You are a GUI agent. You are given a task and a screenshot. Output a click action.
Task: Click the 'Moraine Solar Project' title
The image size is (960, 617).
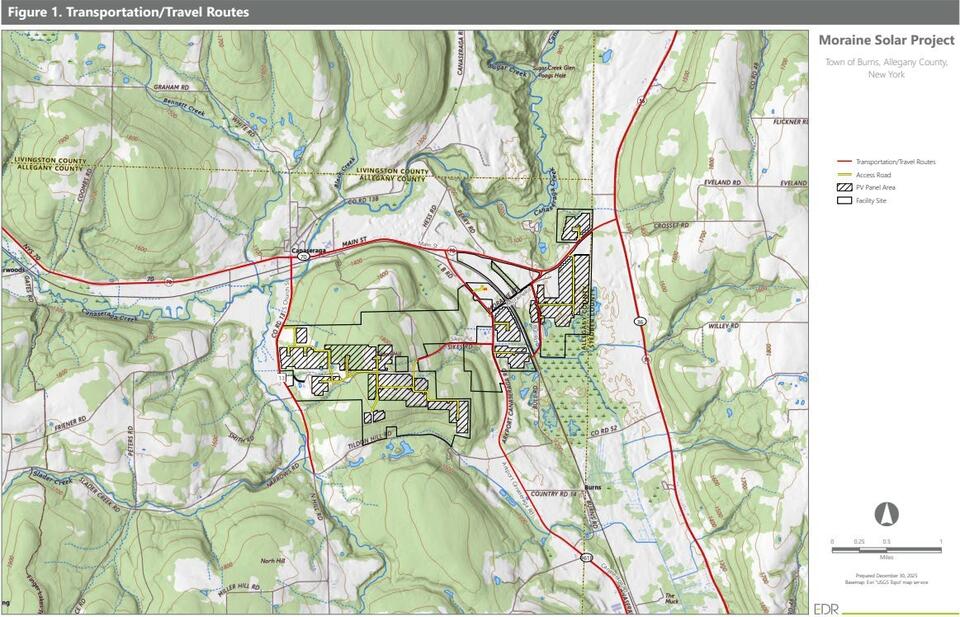coord(886,40)
